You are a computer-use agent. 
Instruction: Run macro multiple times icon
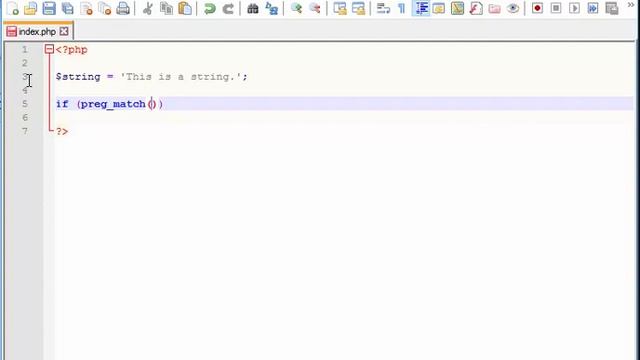coord(593,8)
